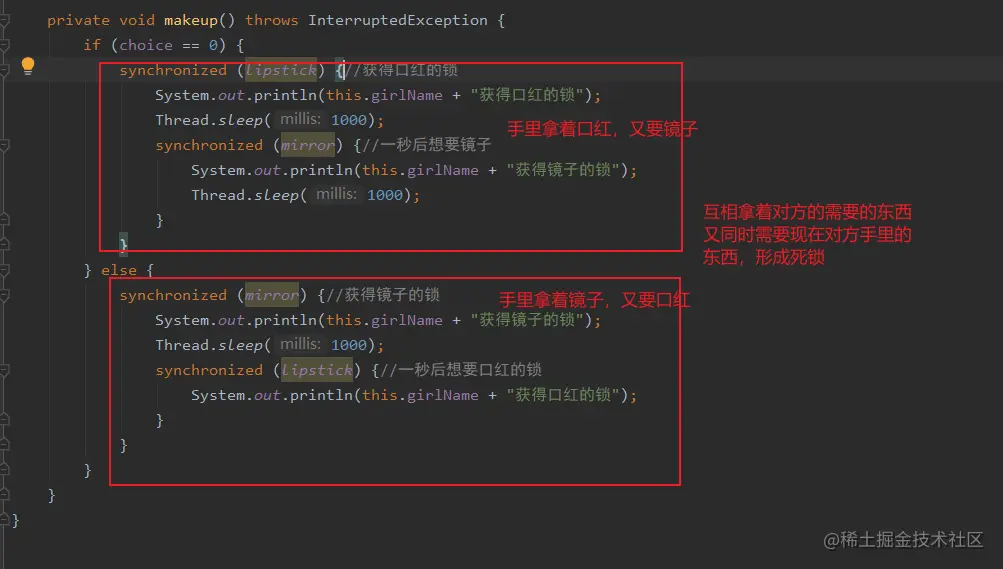Click lipstick in the first synchronized statement
This screenshot has height=569, width=1003.
point(281,70)
